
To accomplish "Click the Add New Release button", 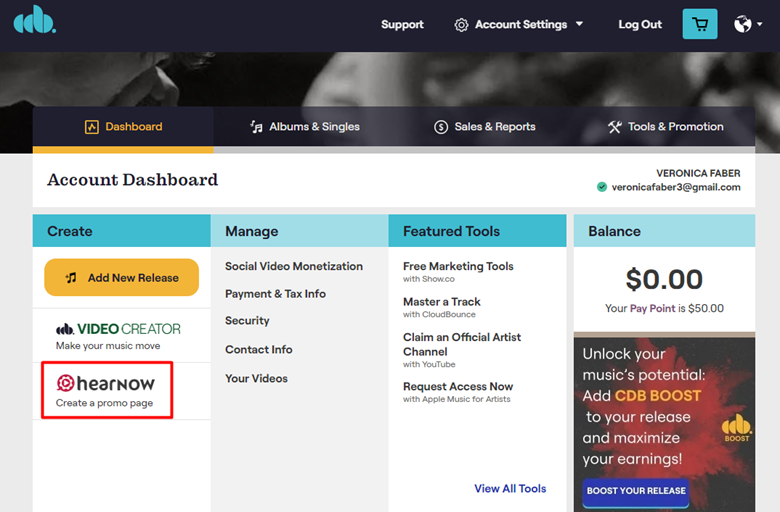I will (x=121, y=278).
